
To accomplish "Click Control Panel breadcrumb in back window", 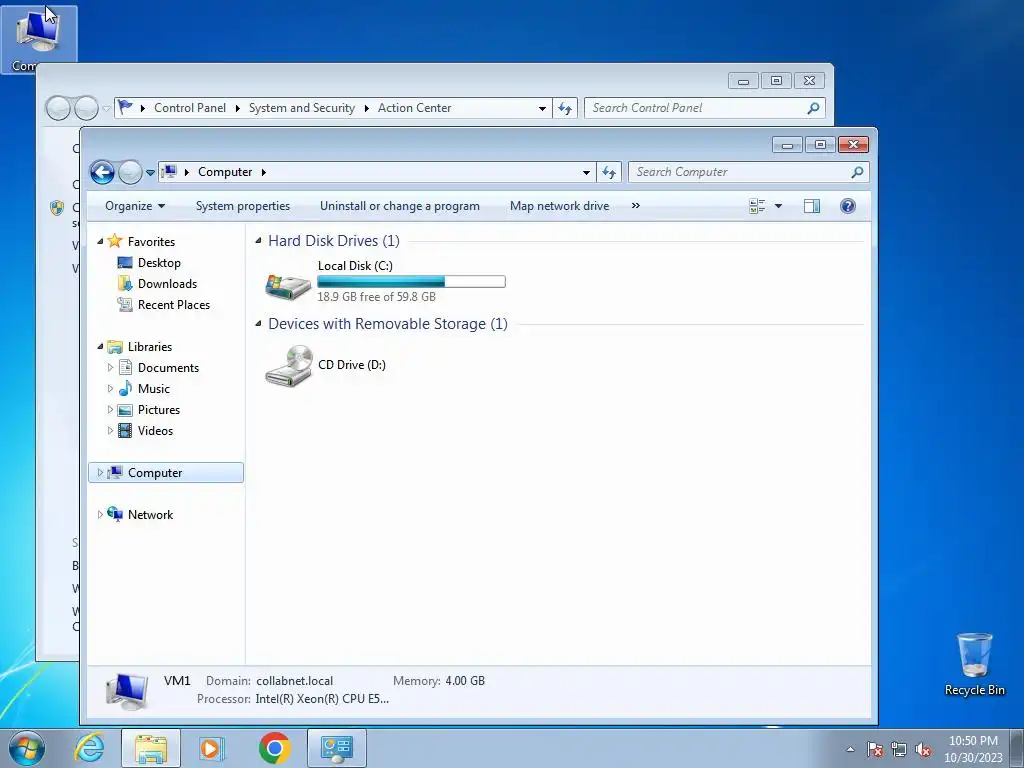I will click(190, 108).
